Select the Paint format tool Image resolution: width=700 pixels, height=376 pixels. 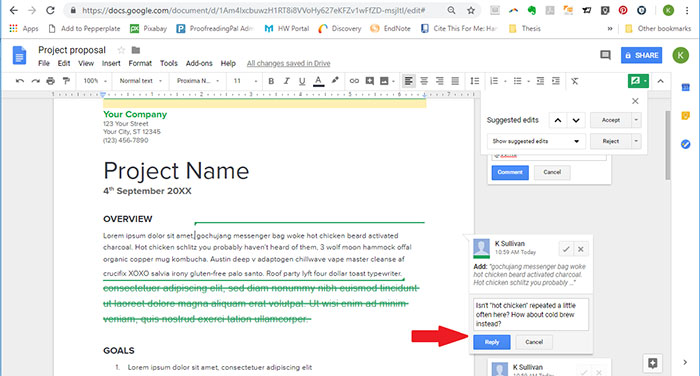click(x=66, y=81)
